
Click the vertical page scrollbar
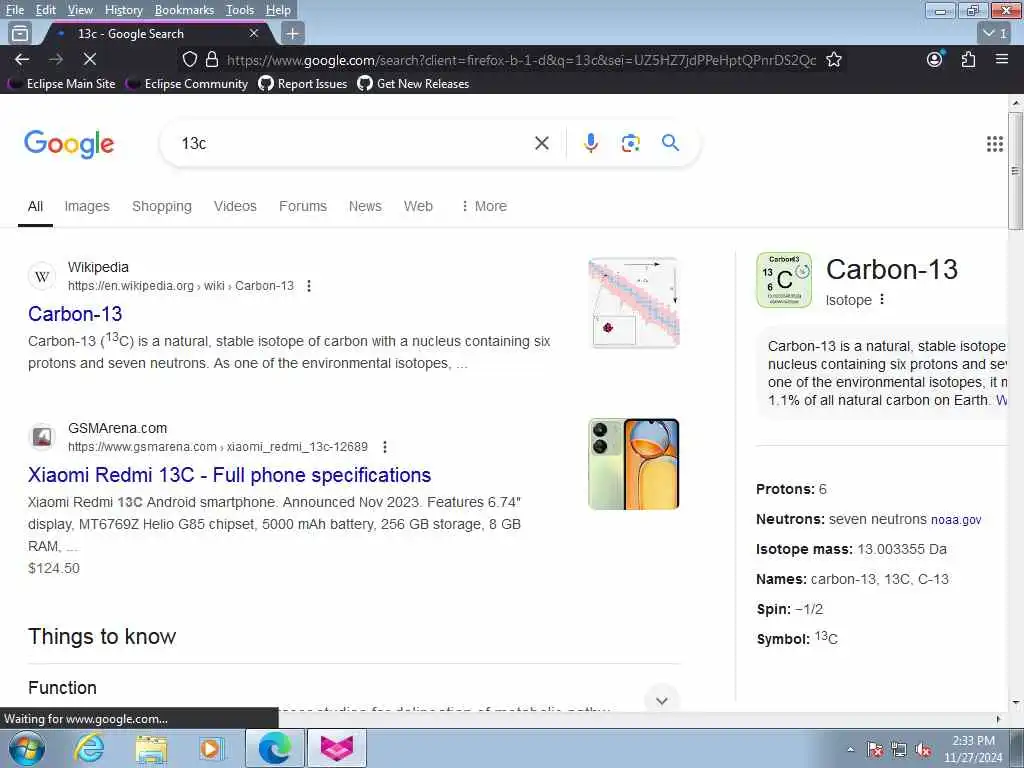(x=1015, y=171)
